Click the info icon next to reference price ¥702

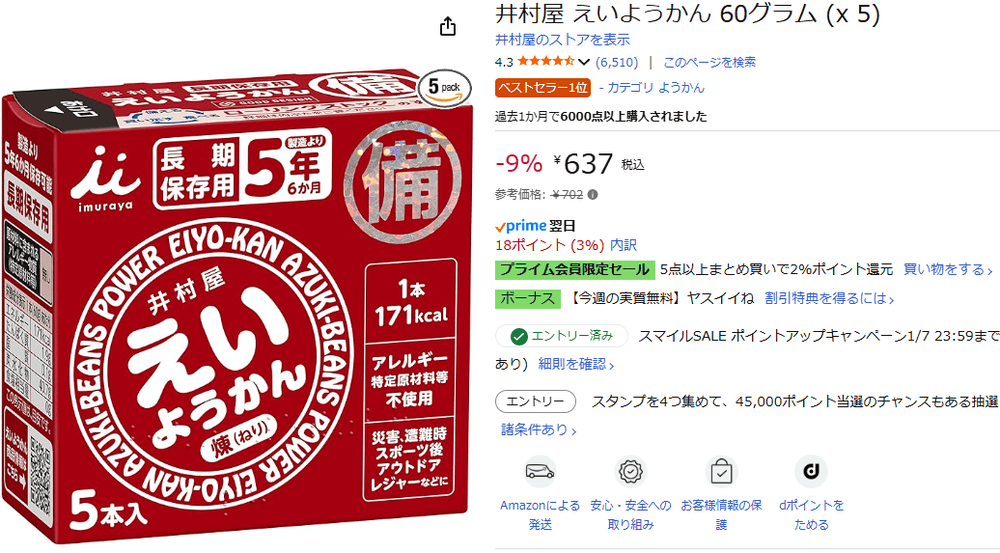coord(592,195)
